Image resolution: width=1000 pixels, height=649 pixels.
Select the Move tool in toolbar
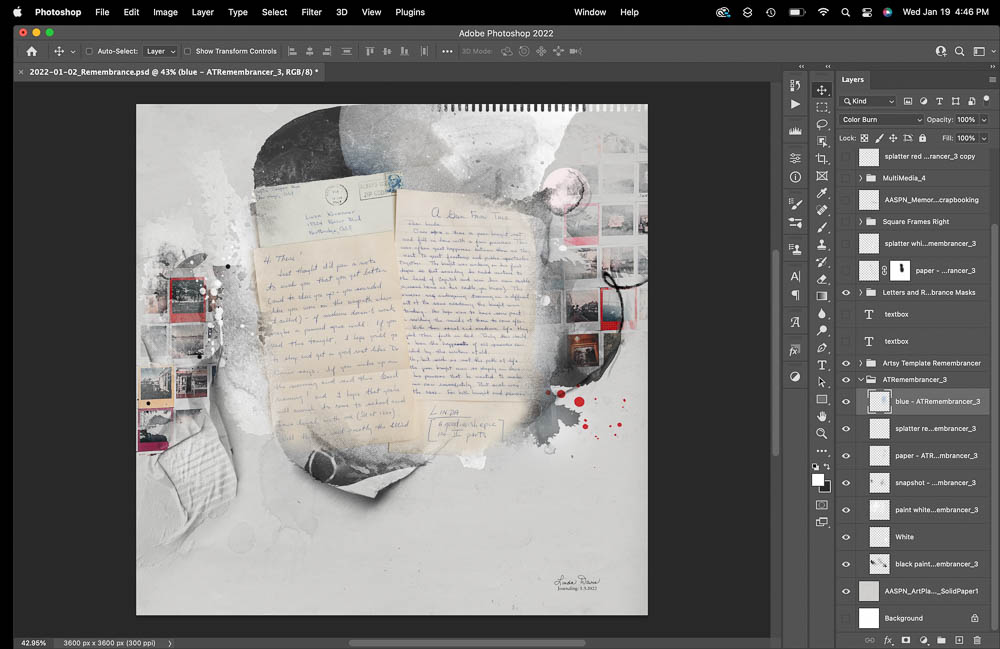[821, 90]
